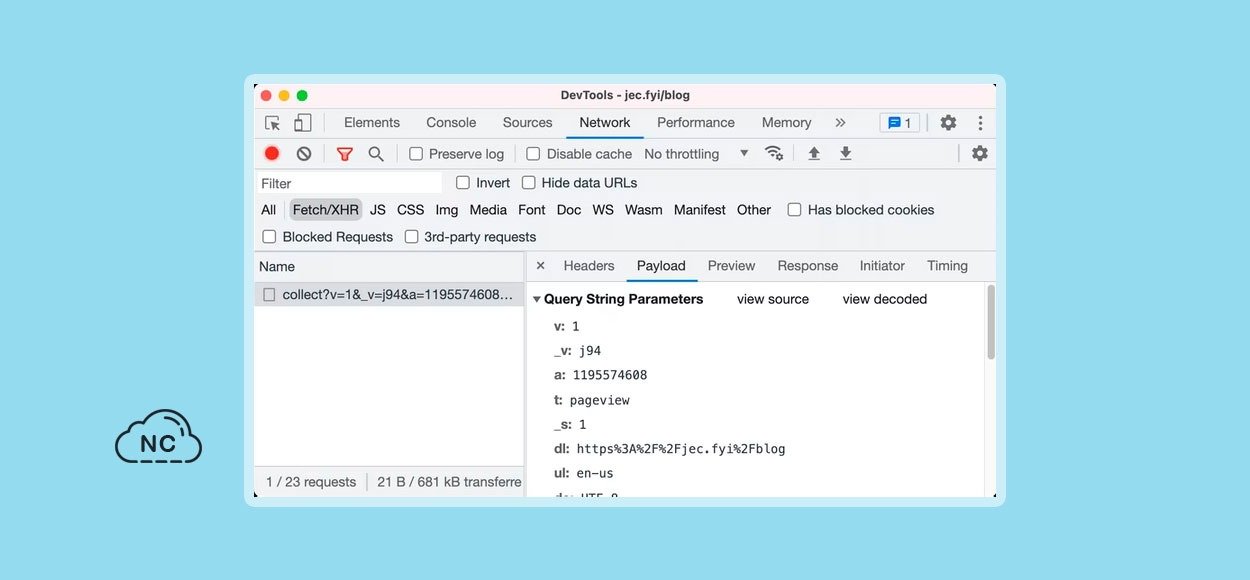Open network settings gear in the toolbar

(x=980, y=153)
